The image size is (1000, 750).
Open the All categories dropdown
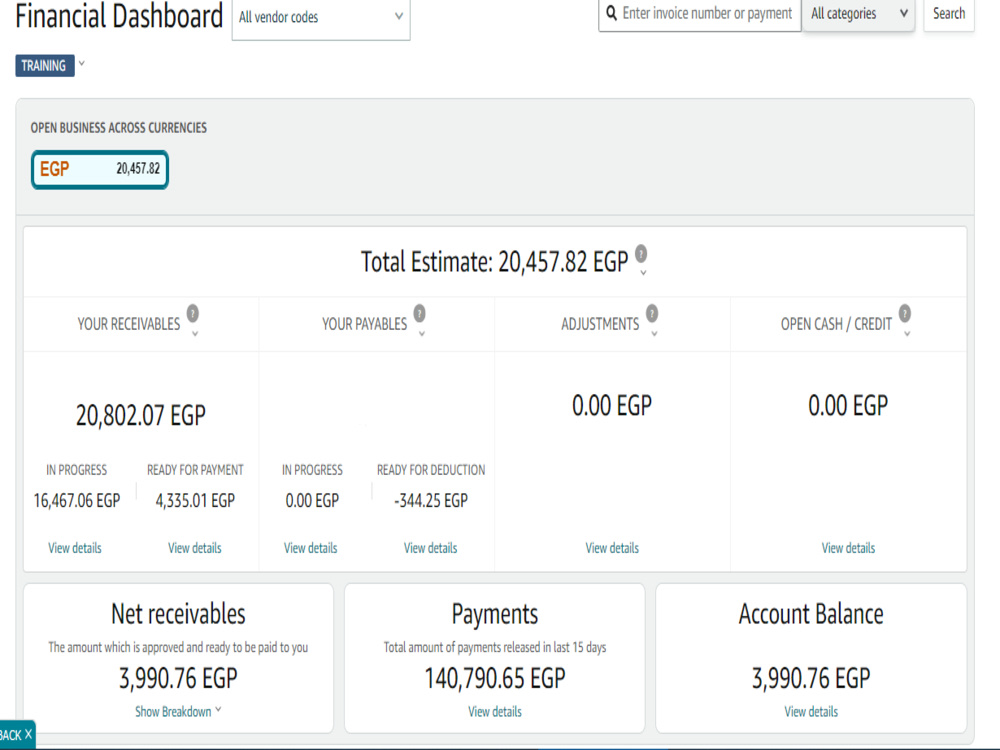pos(858,13)
